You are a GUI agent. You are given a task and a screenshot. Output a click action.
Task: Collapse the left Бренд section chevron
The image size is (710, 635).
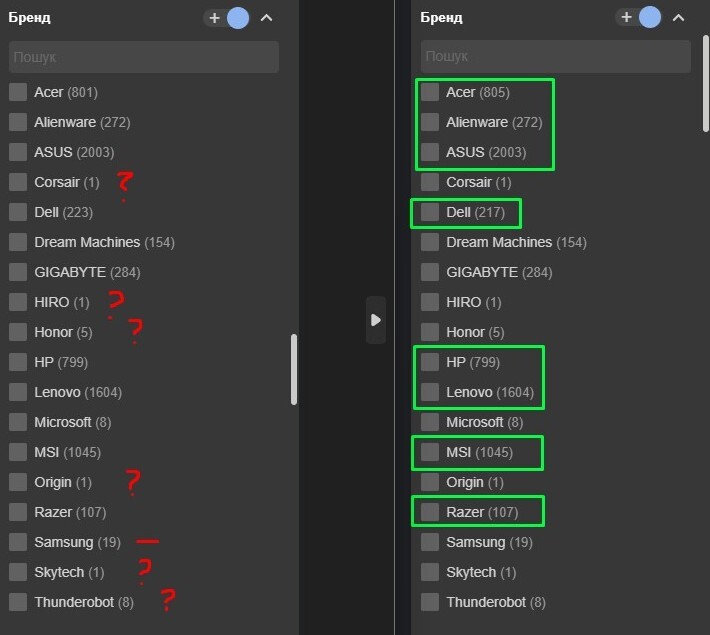pyautogui.click(x=266, y=18)
